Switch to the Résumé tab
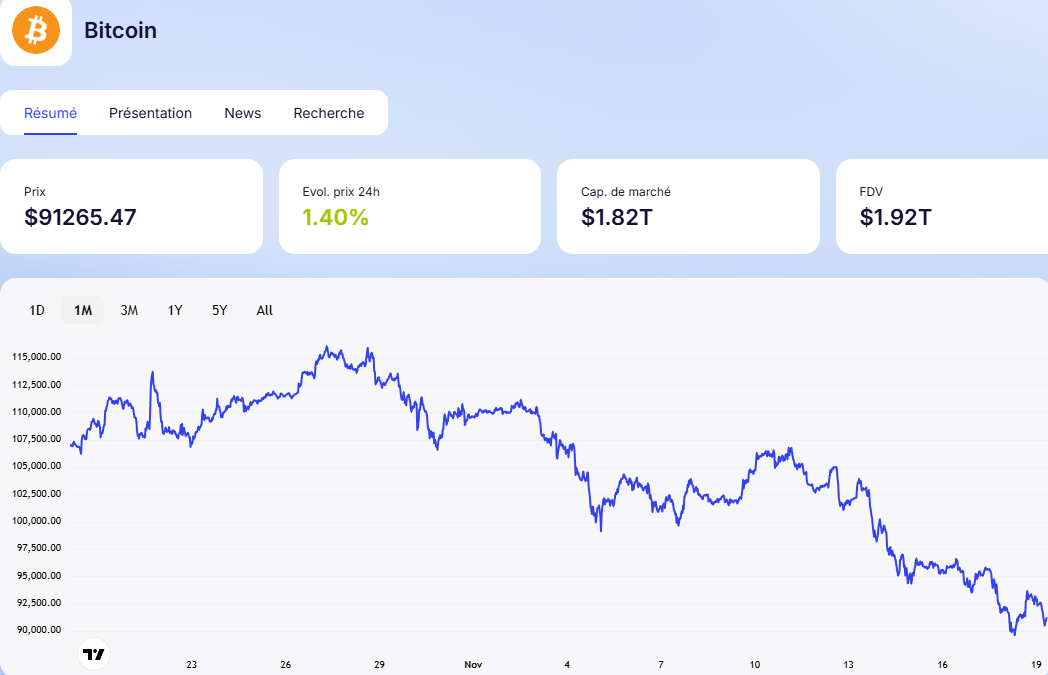The height and width of the screenshot is (675, 1048). tap(50, 113)
